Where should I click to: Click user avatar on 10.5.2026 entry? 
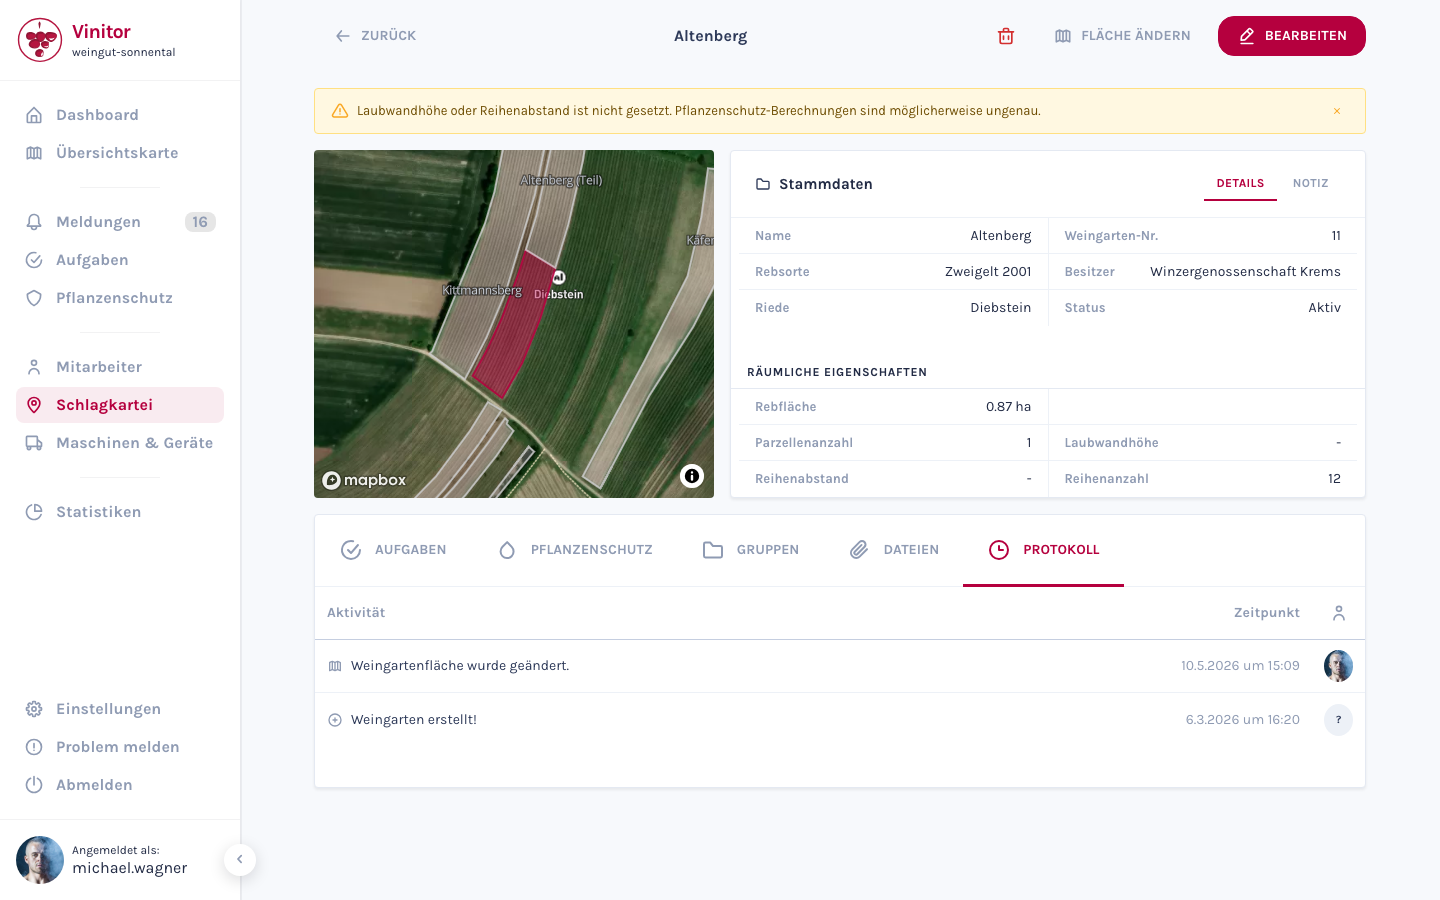pos(1338,666)
